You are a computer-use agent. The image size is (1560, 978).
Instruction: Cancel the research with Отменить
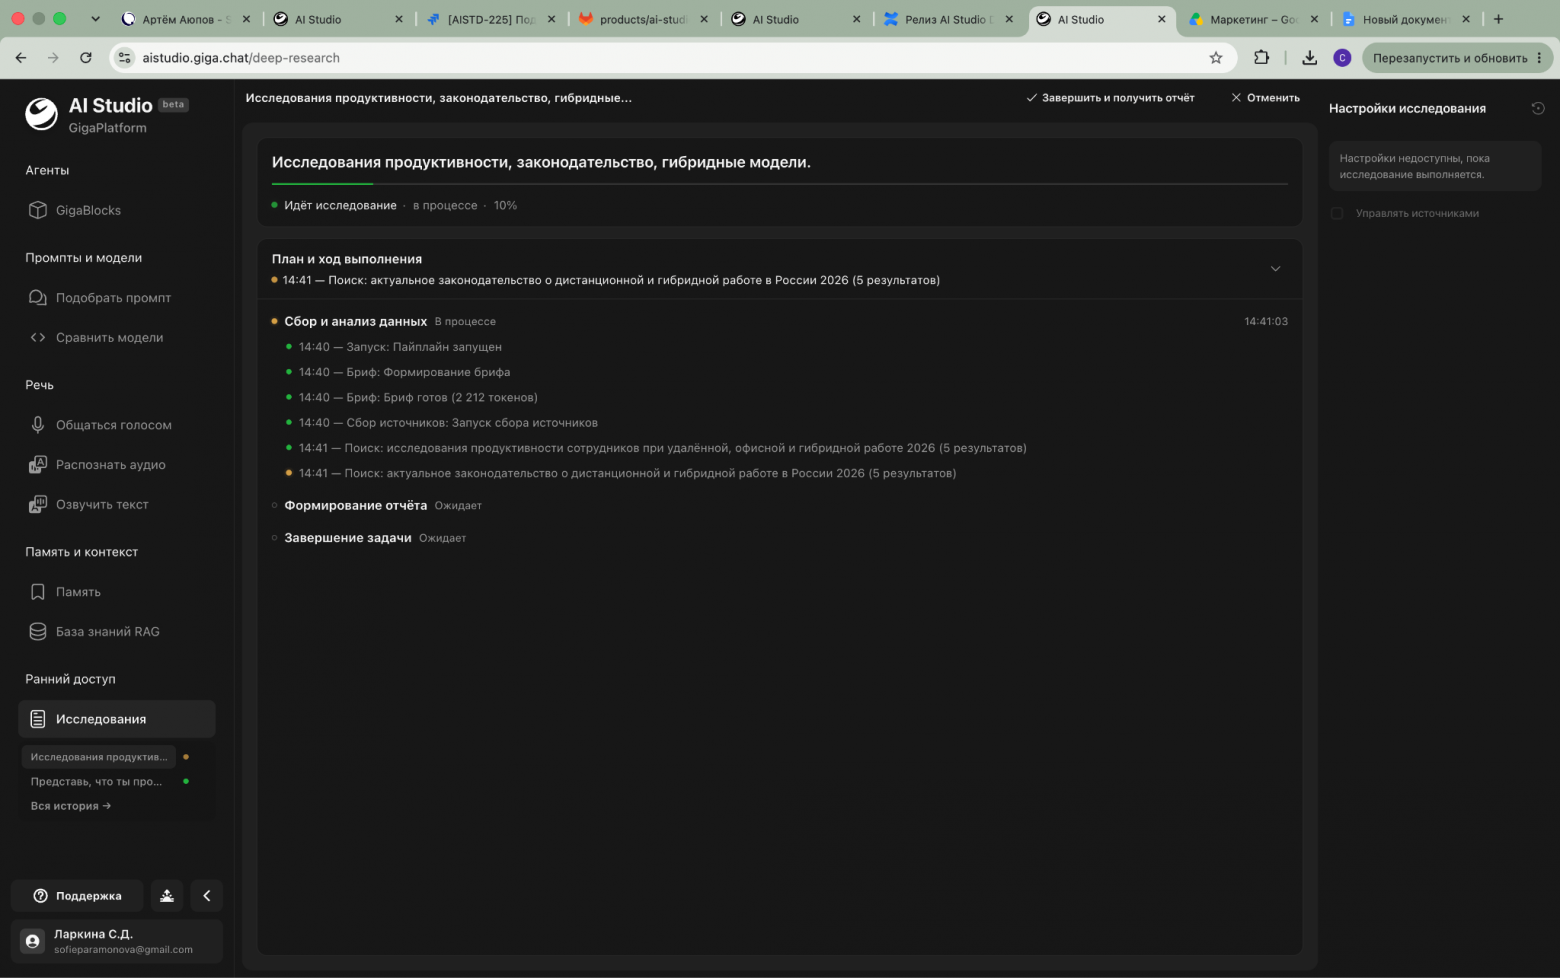pyautogui.click(x=1266, y=98)
